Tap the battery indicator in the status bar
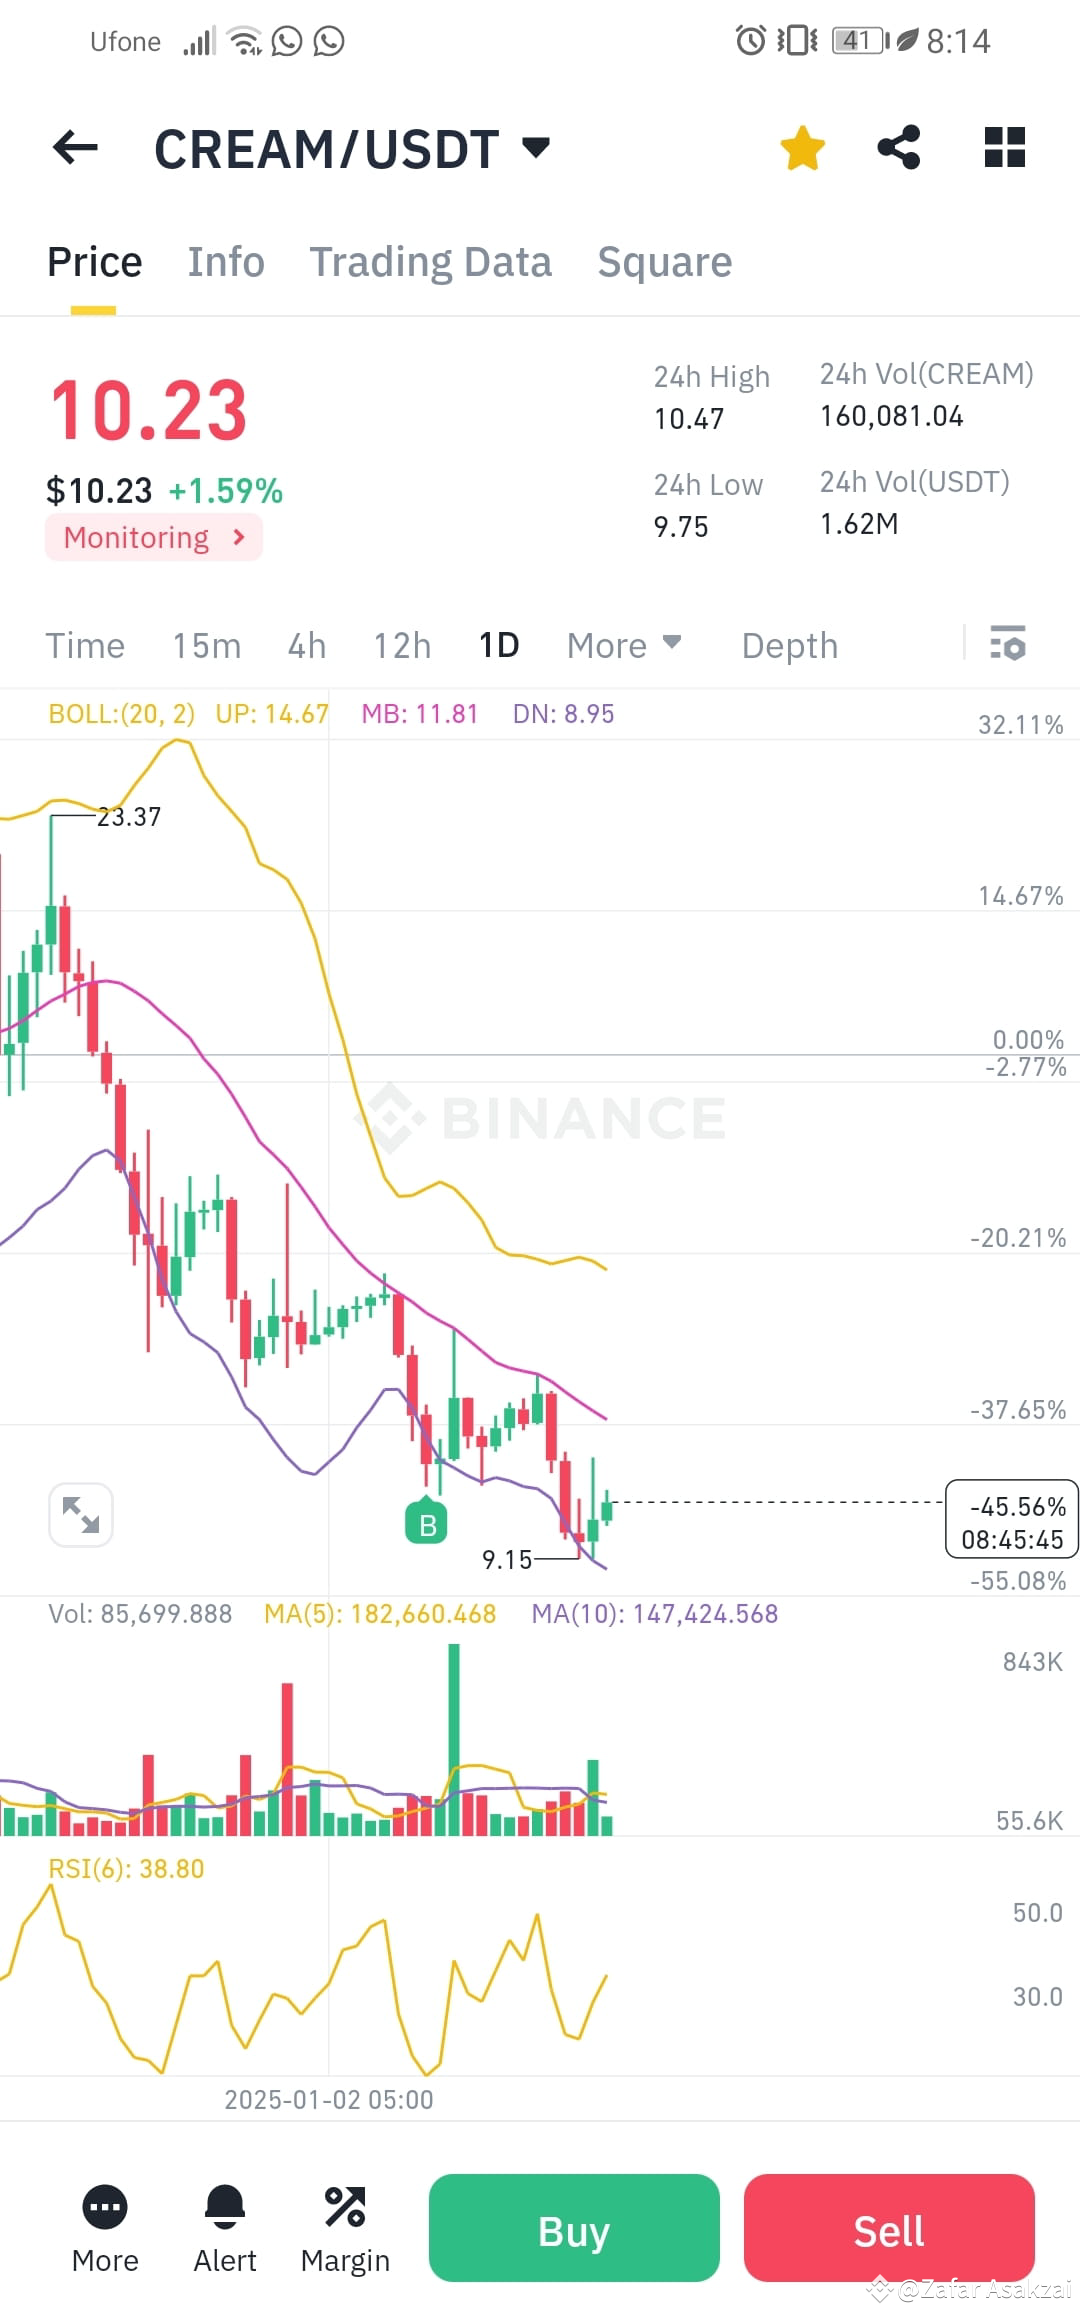 (x=857, y=40)
